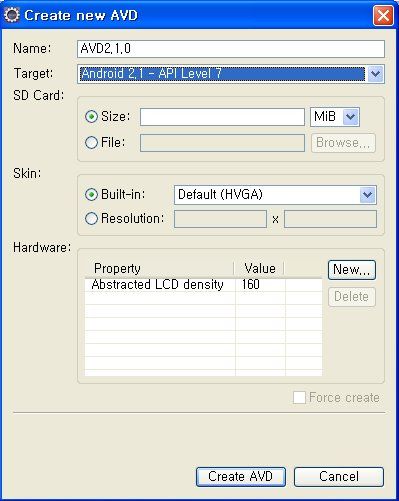
Task: Open the MiB unit dropdown
Action: [351, 117]
